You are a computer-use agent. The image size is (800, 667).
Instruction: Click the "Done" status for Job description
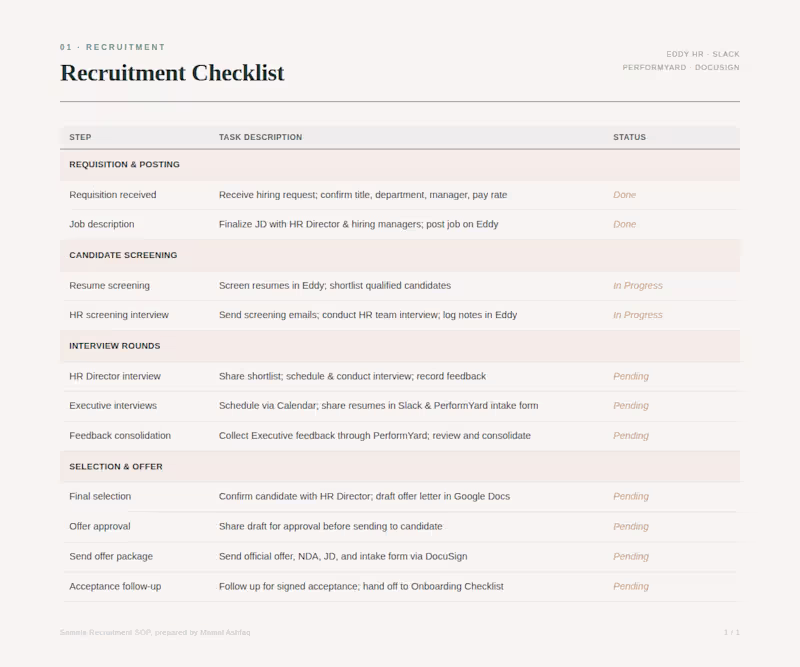pyautogui.click(x=624, y=225)
